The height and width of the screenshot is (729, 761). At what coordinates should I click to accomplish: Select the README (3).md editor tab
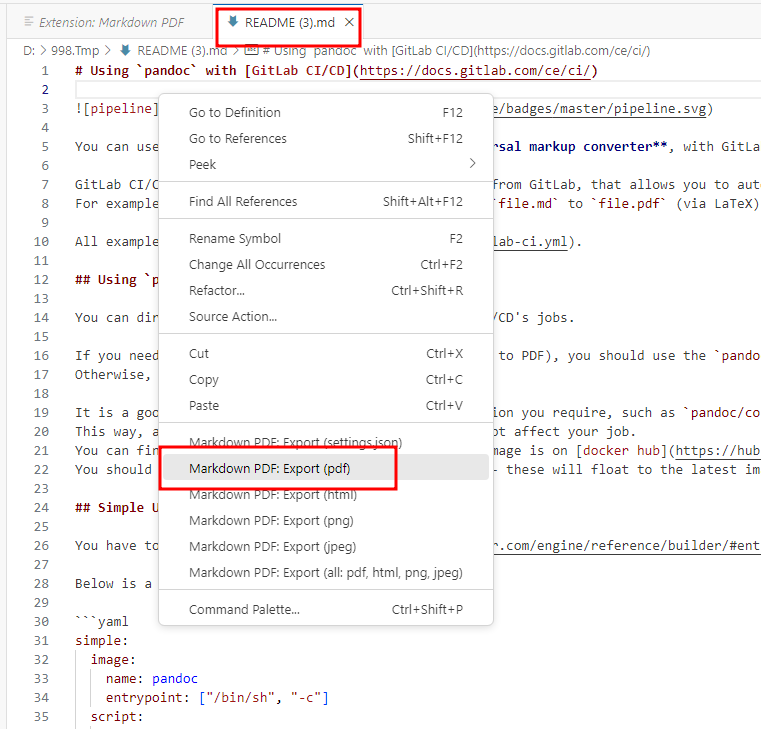[x=289, y=23]
